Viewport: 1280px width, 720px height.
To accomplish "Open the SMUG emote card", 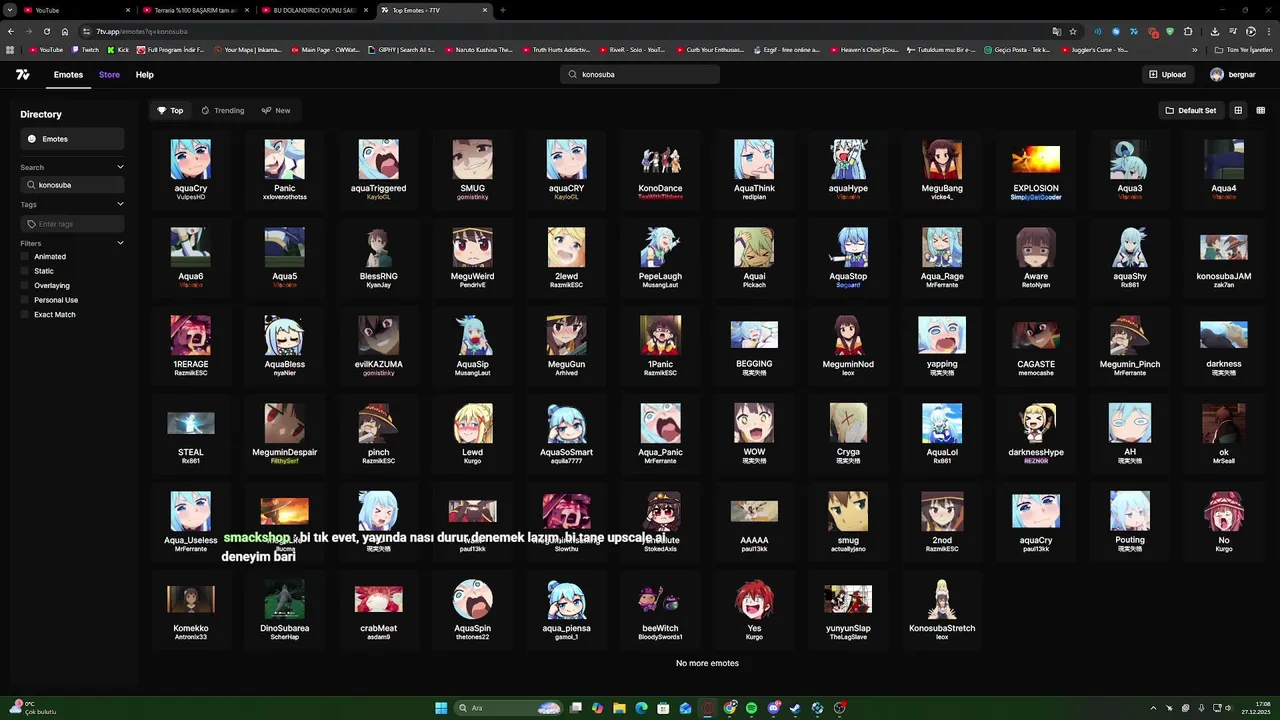I will coord(472,168).
